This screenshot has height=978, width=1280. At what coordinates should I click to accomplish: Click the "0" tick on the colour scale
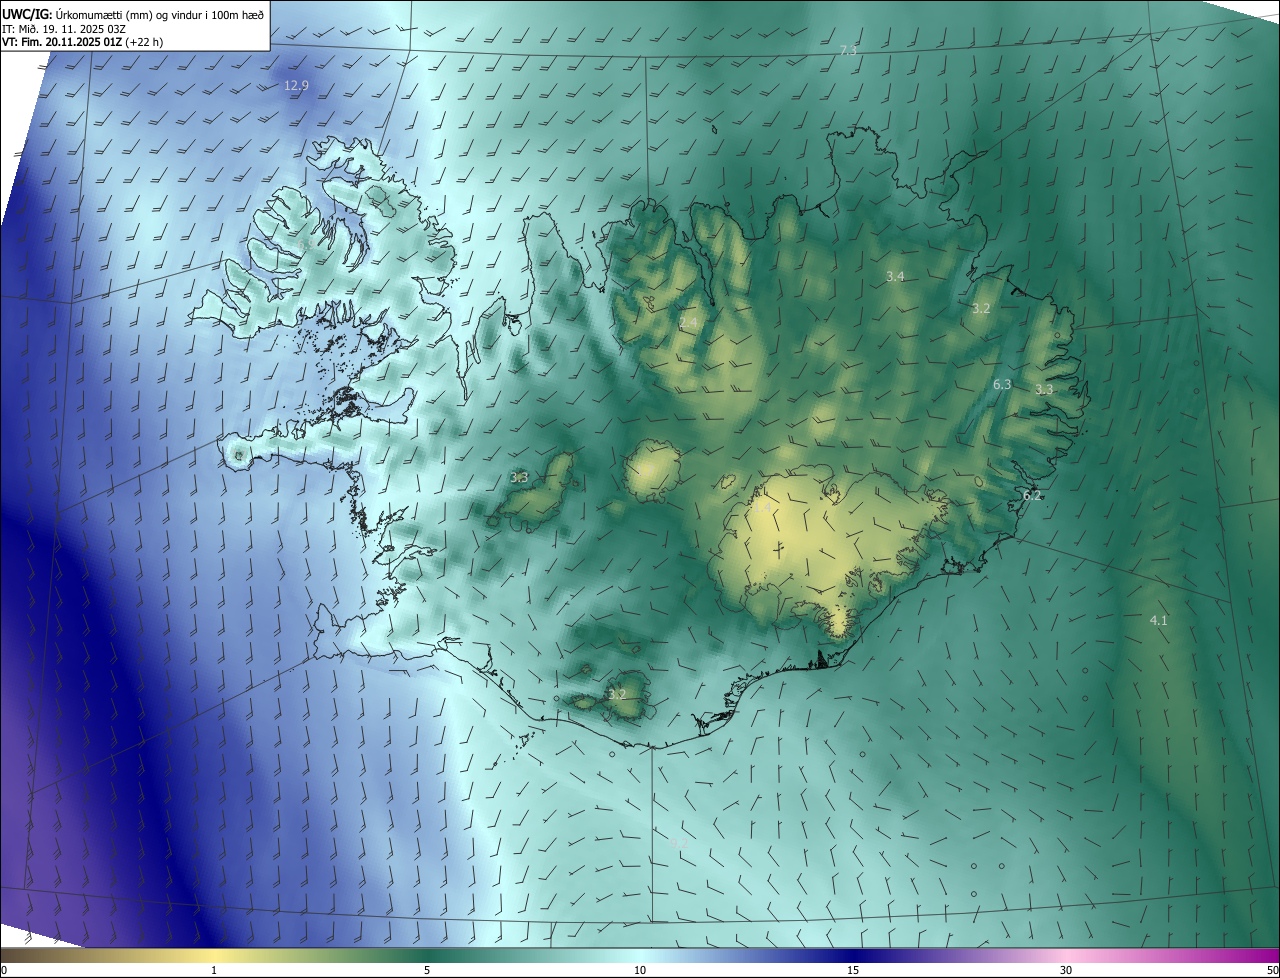pos(4,970)
